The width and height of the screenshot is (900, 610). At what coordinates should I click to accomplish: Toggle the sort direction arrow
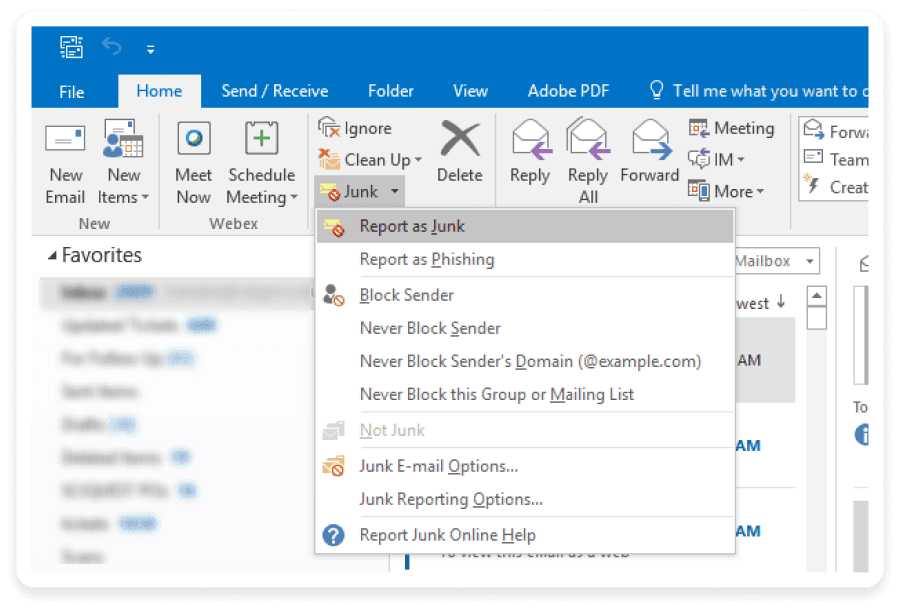coord(781,301)
